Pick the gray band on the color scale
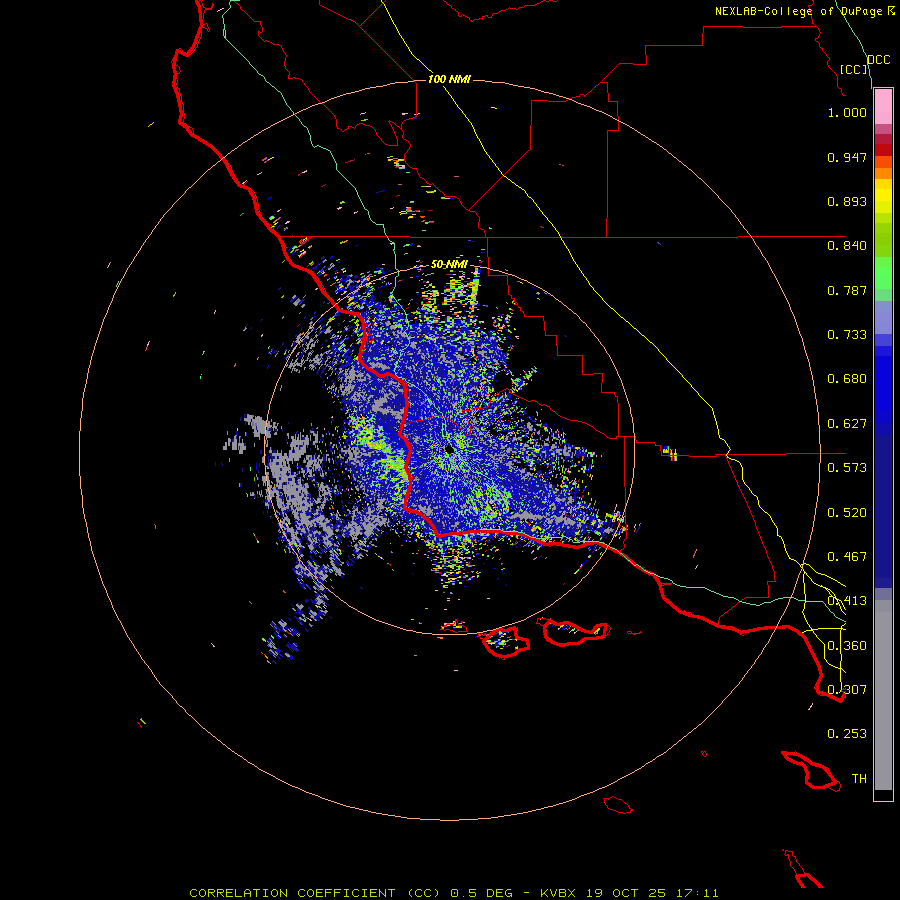 tap(883, 695)
